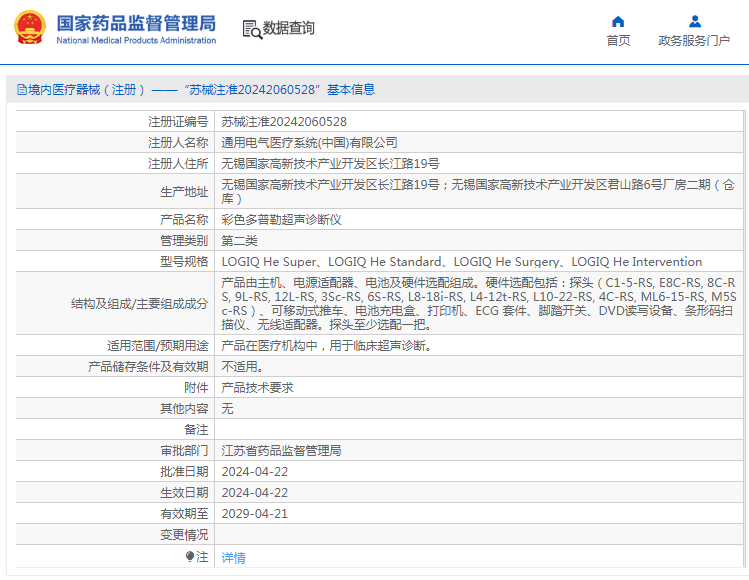This screenshot has width=749, height=580.
Task: Click the 结构及组成/主要组成成分 label
Action: 139,304
